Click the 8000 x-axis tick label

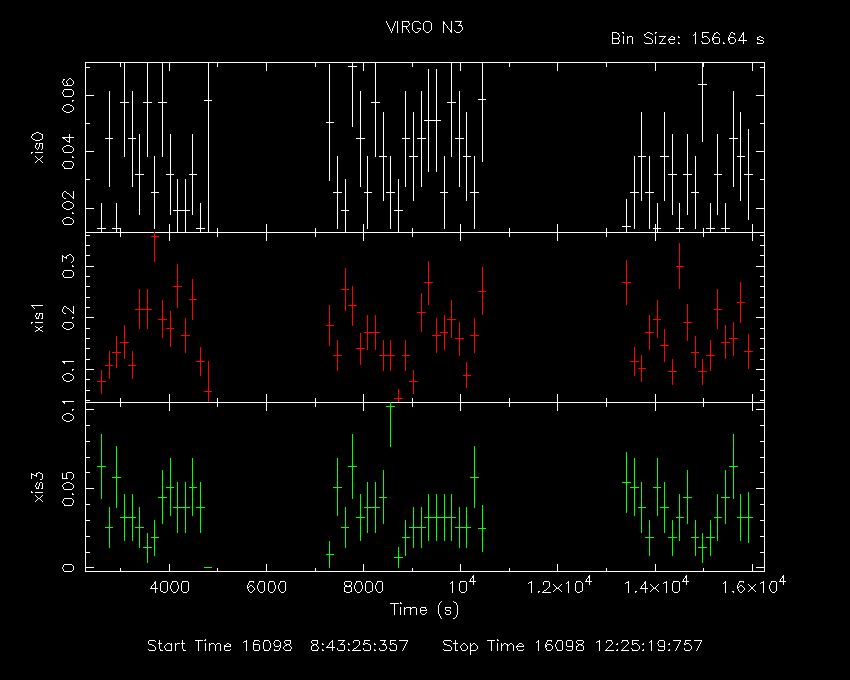click(x=363, y=587)
